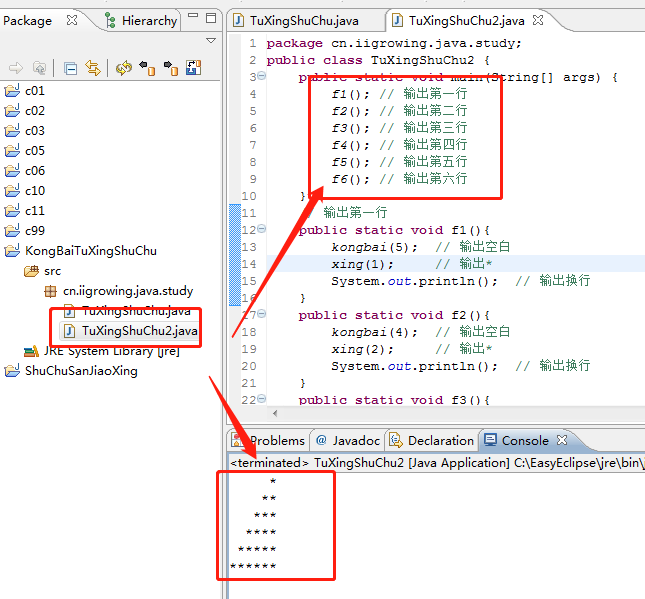Select the KongBaiTuXingShuChu project

[81, 251]
